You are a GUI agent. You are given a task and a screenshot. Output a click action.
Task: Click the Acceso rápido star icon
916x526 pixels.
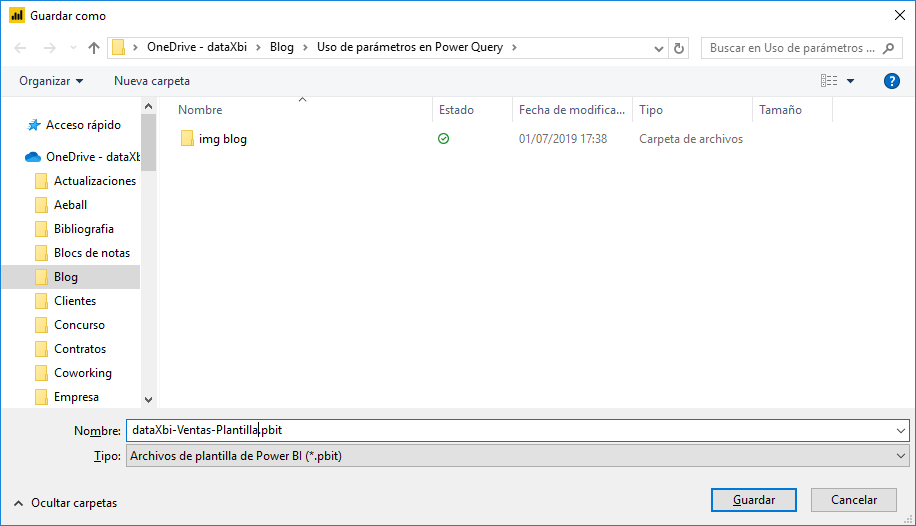pos(34,125)
